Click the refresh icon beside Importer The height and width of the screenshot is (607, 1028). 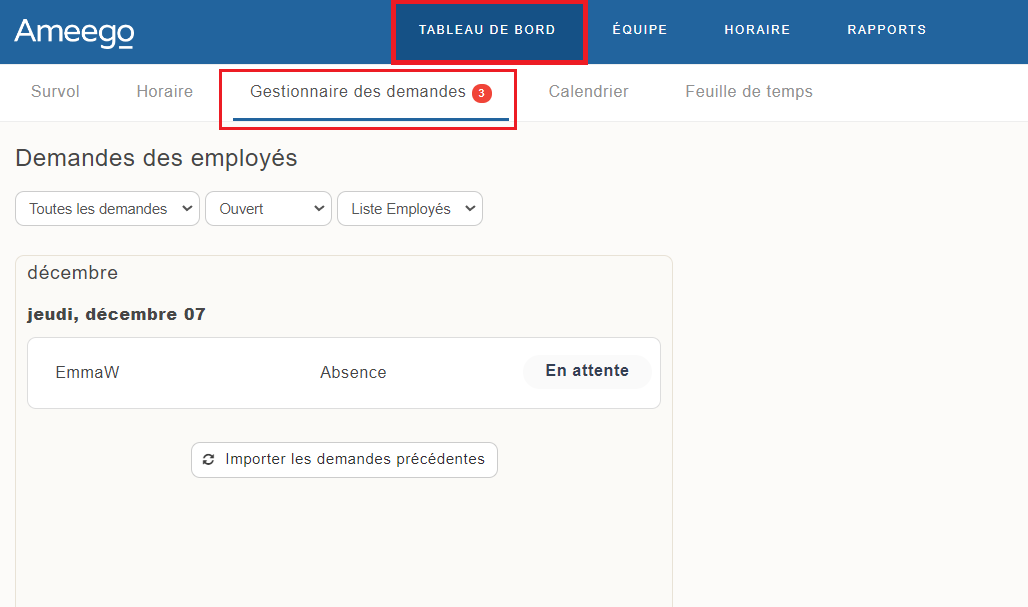(208, 460)
